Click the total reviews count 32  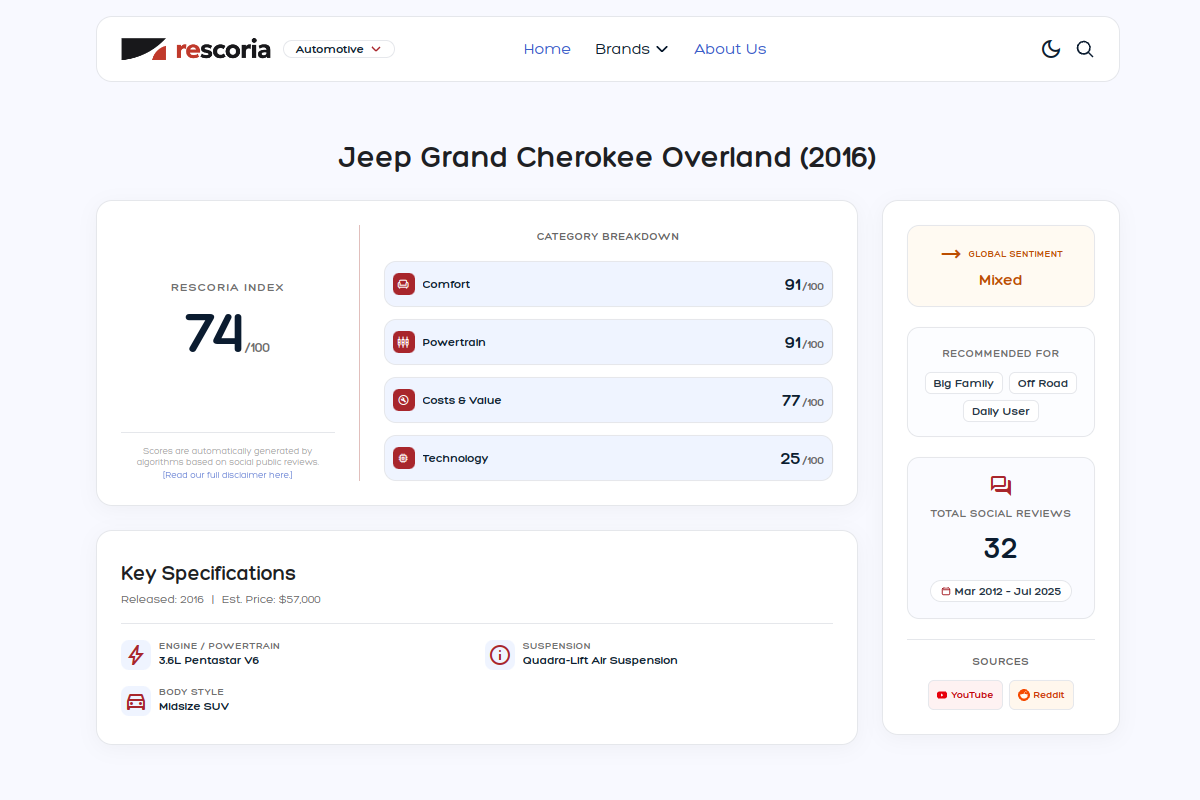pyautogui.click(x=1001, y=548)
